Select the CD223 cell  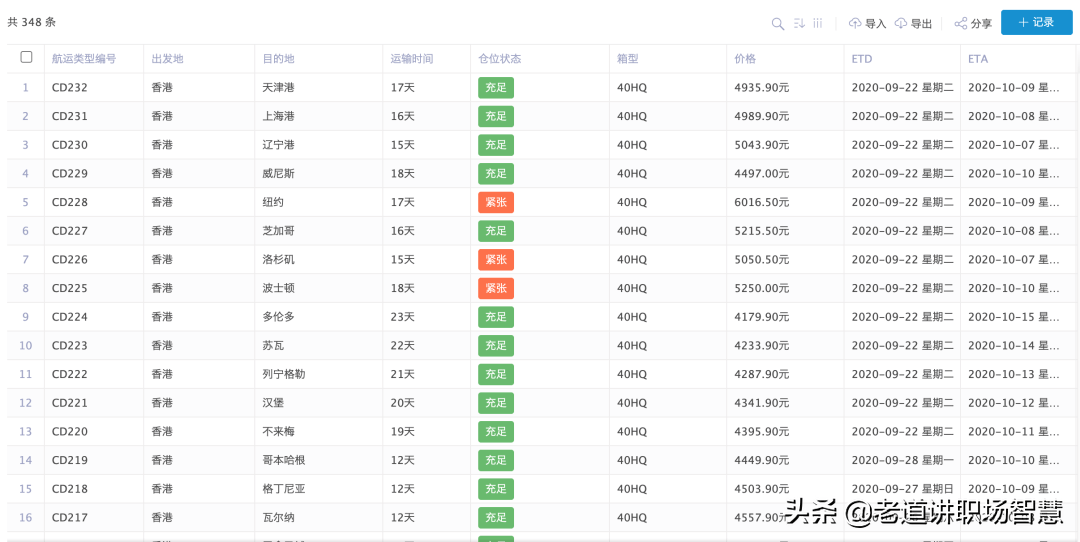[94, 346]
